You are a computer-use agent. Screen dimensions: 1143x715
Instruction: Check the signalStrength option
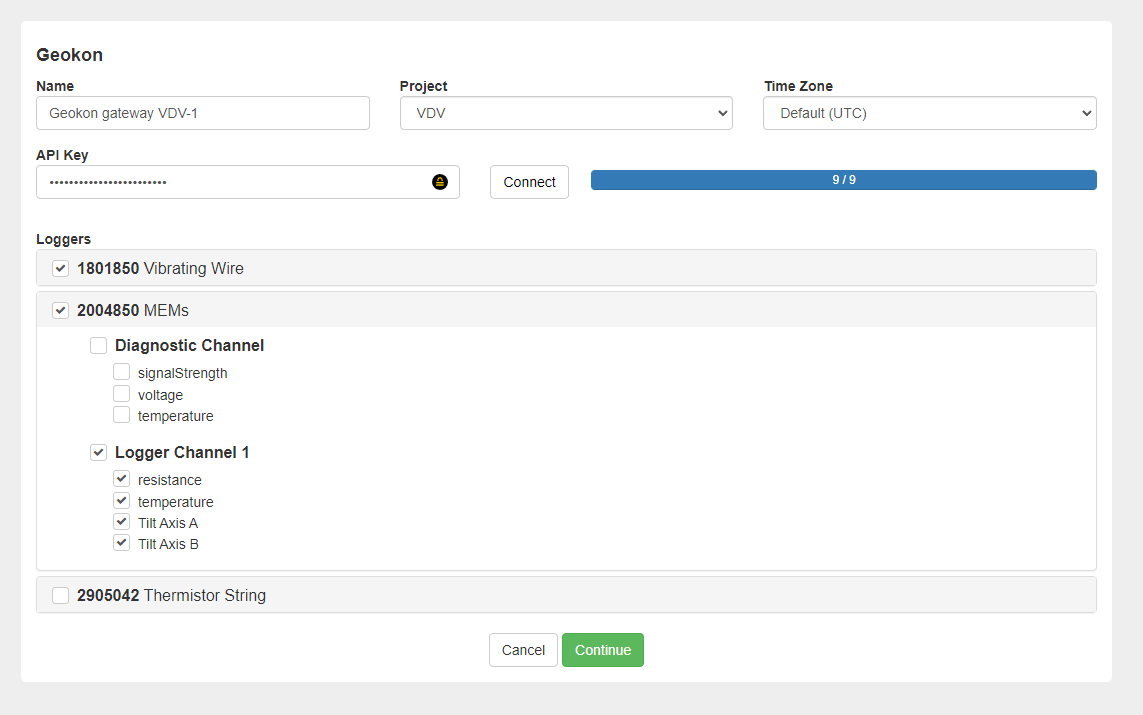pyautogui.click(x=122, y=372)
